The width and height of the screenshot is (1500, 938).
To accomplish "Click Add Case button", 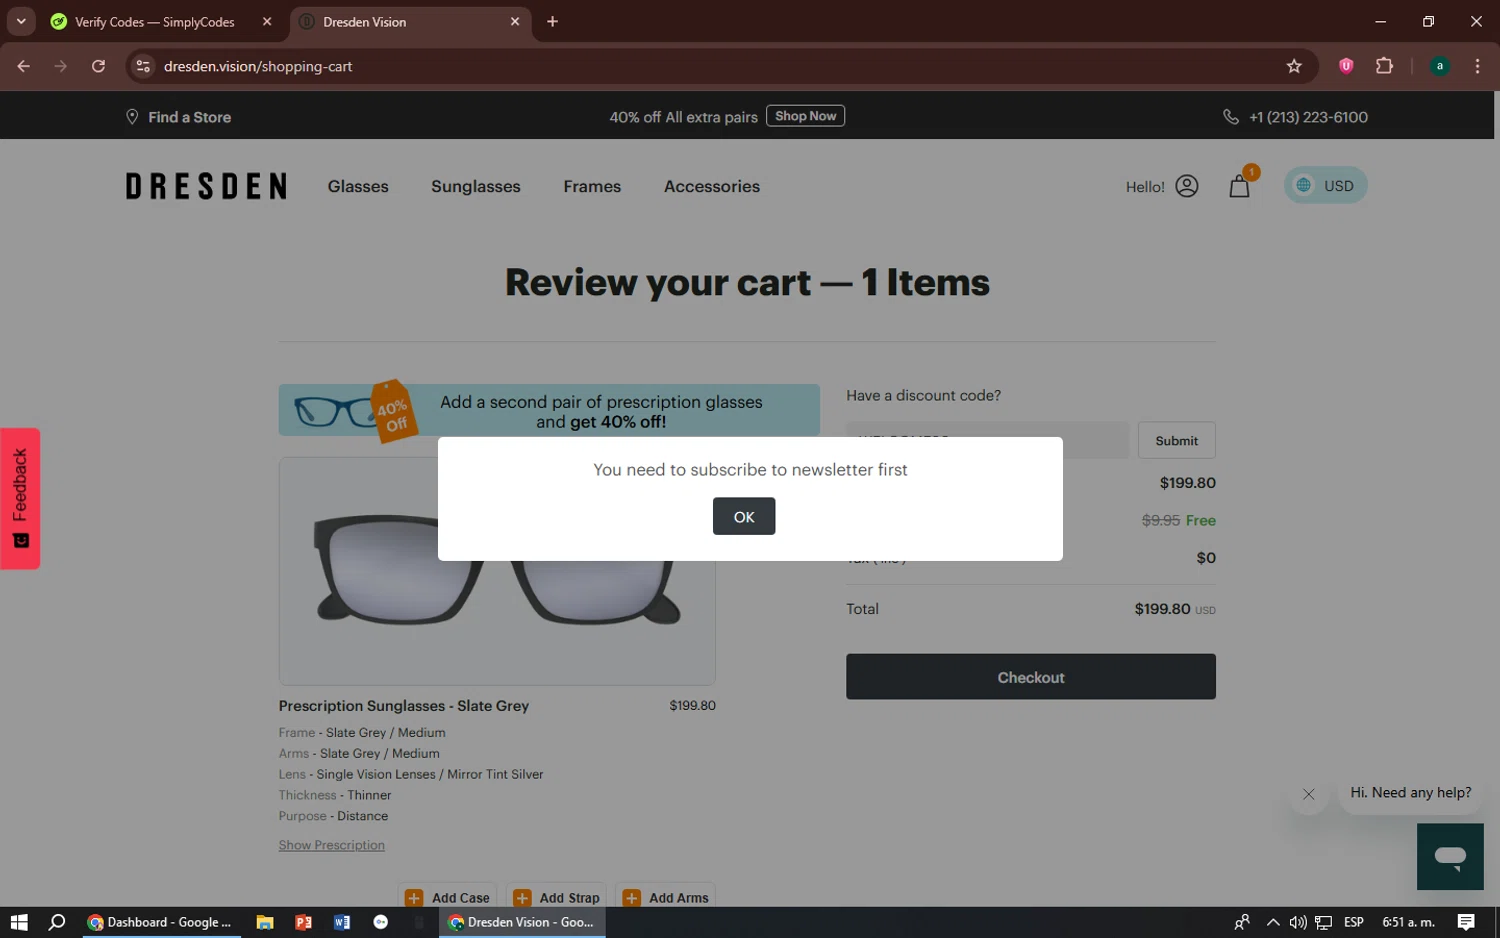I will click(x=449, y=897).
